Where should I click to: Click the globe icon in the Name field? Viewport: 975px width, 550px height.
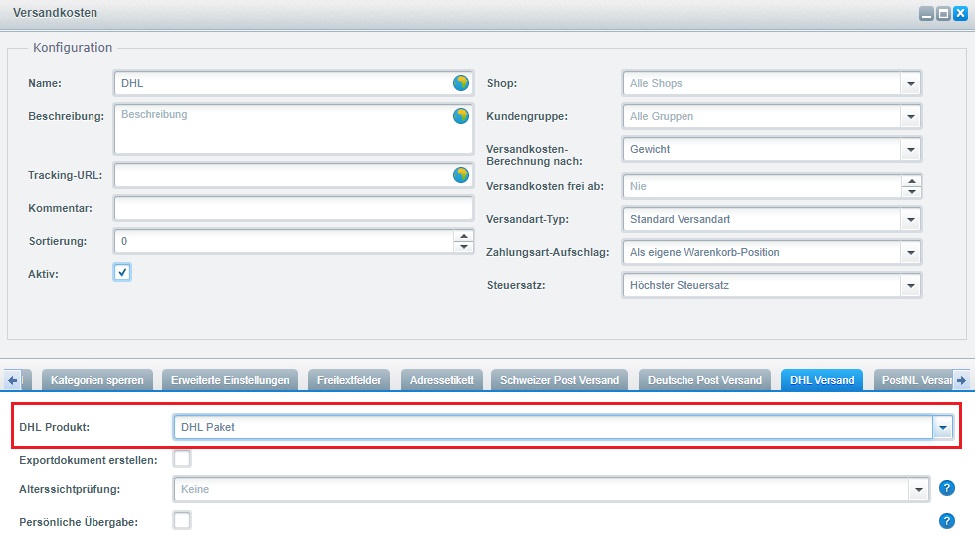pyautogui.click(x=461, y=83)
